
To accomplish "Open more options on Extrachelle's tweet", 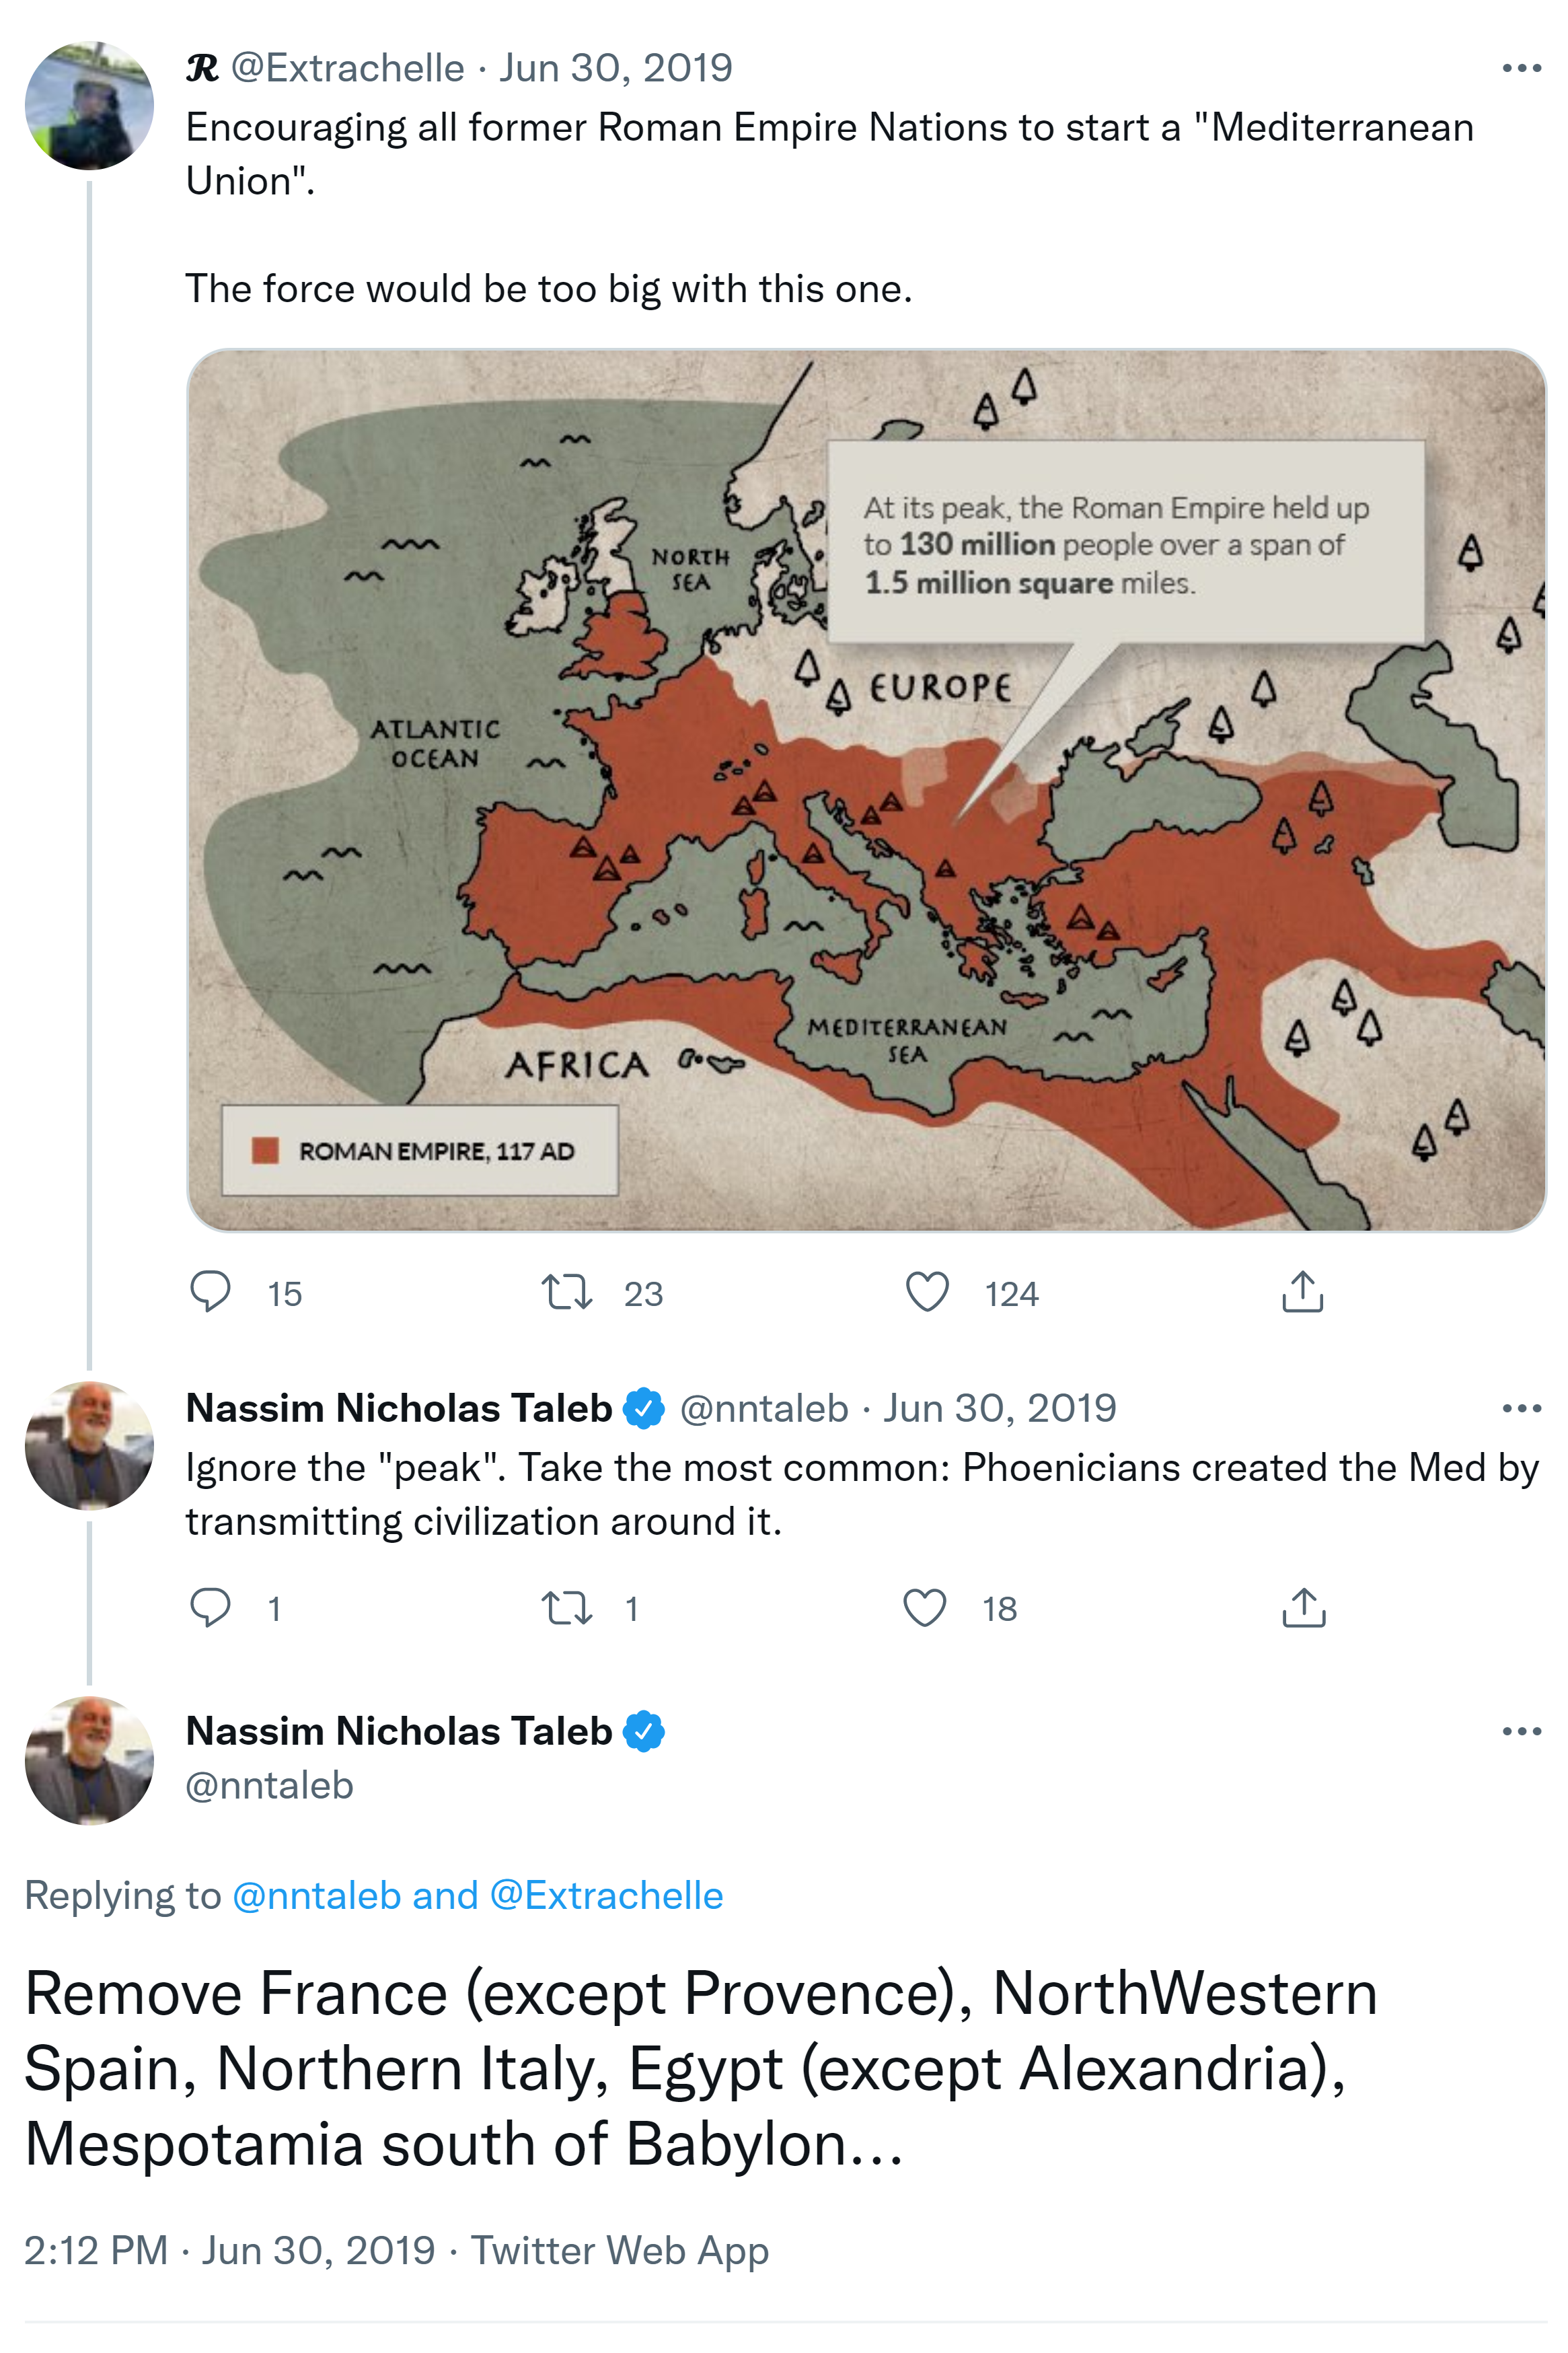I will point(1521,68).
